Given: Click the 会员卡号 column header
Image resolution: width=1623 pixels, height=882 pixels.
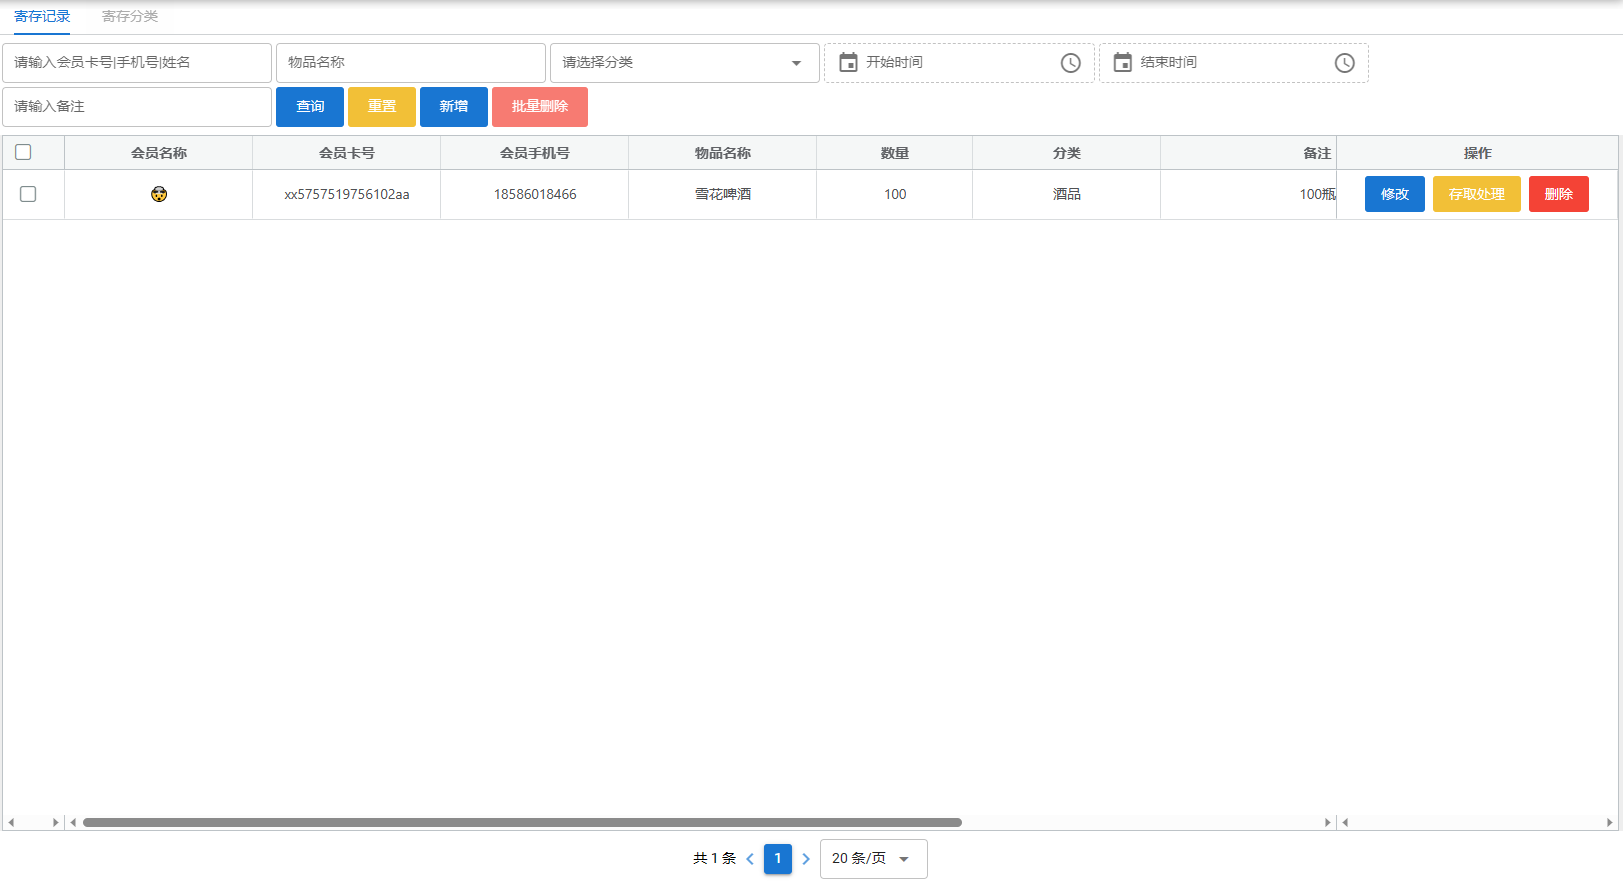Looking at the screenshot, I should pyautogui.click(x=347, y=153).
